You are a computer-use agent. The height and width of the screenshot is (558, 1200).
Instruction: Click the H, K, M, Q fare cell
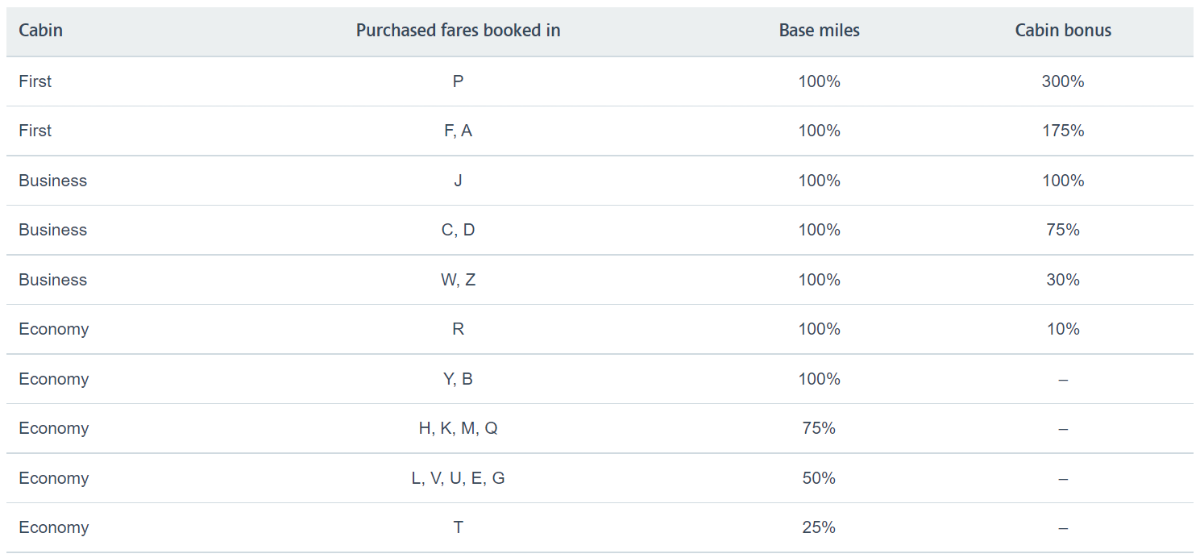tap(458, 428)
